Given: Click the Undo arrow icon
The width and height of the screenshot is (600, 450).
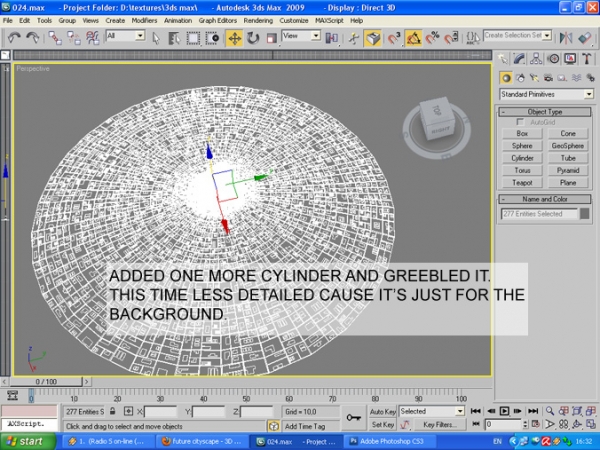Looking at the screenshot, I should click(x=14, y=38).
